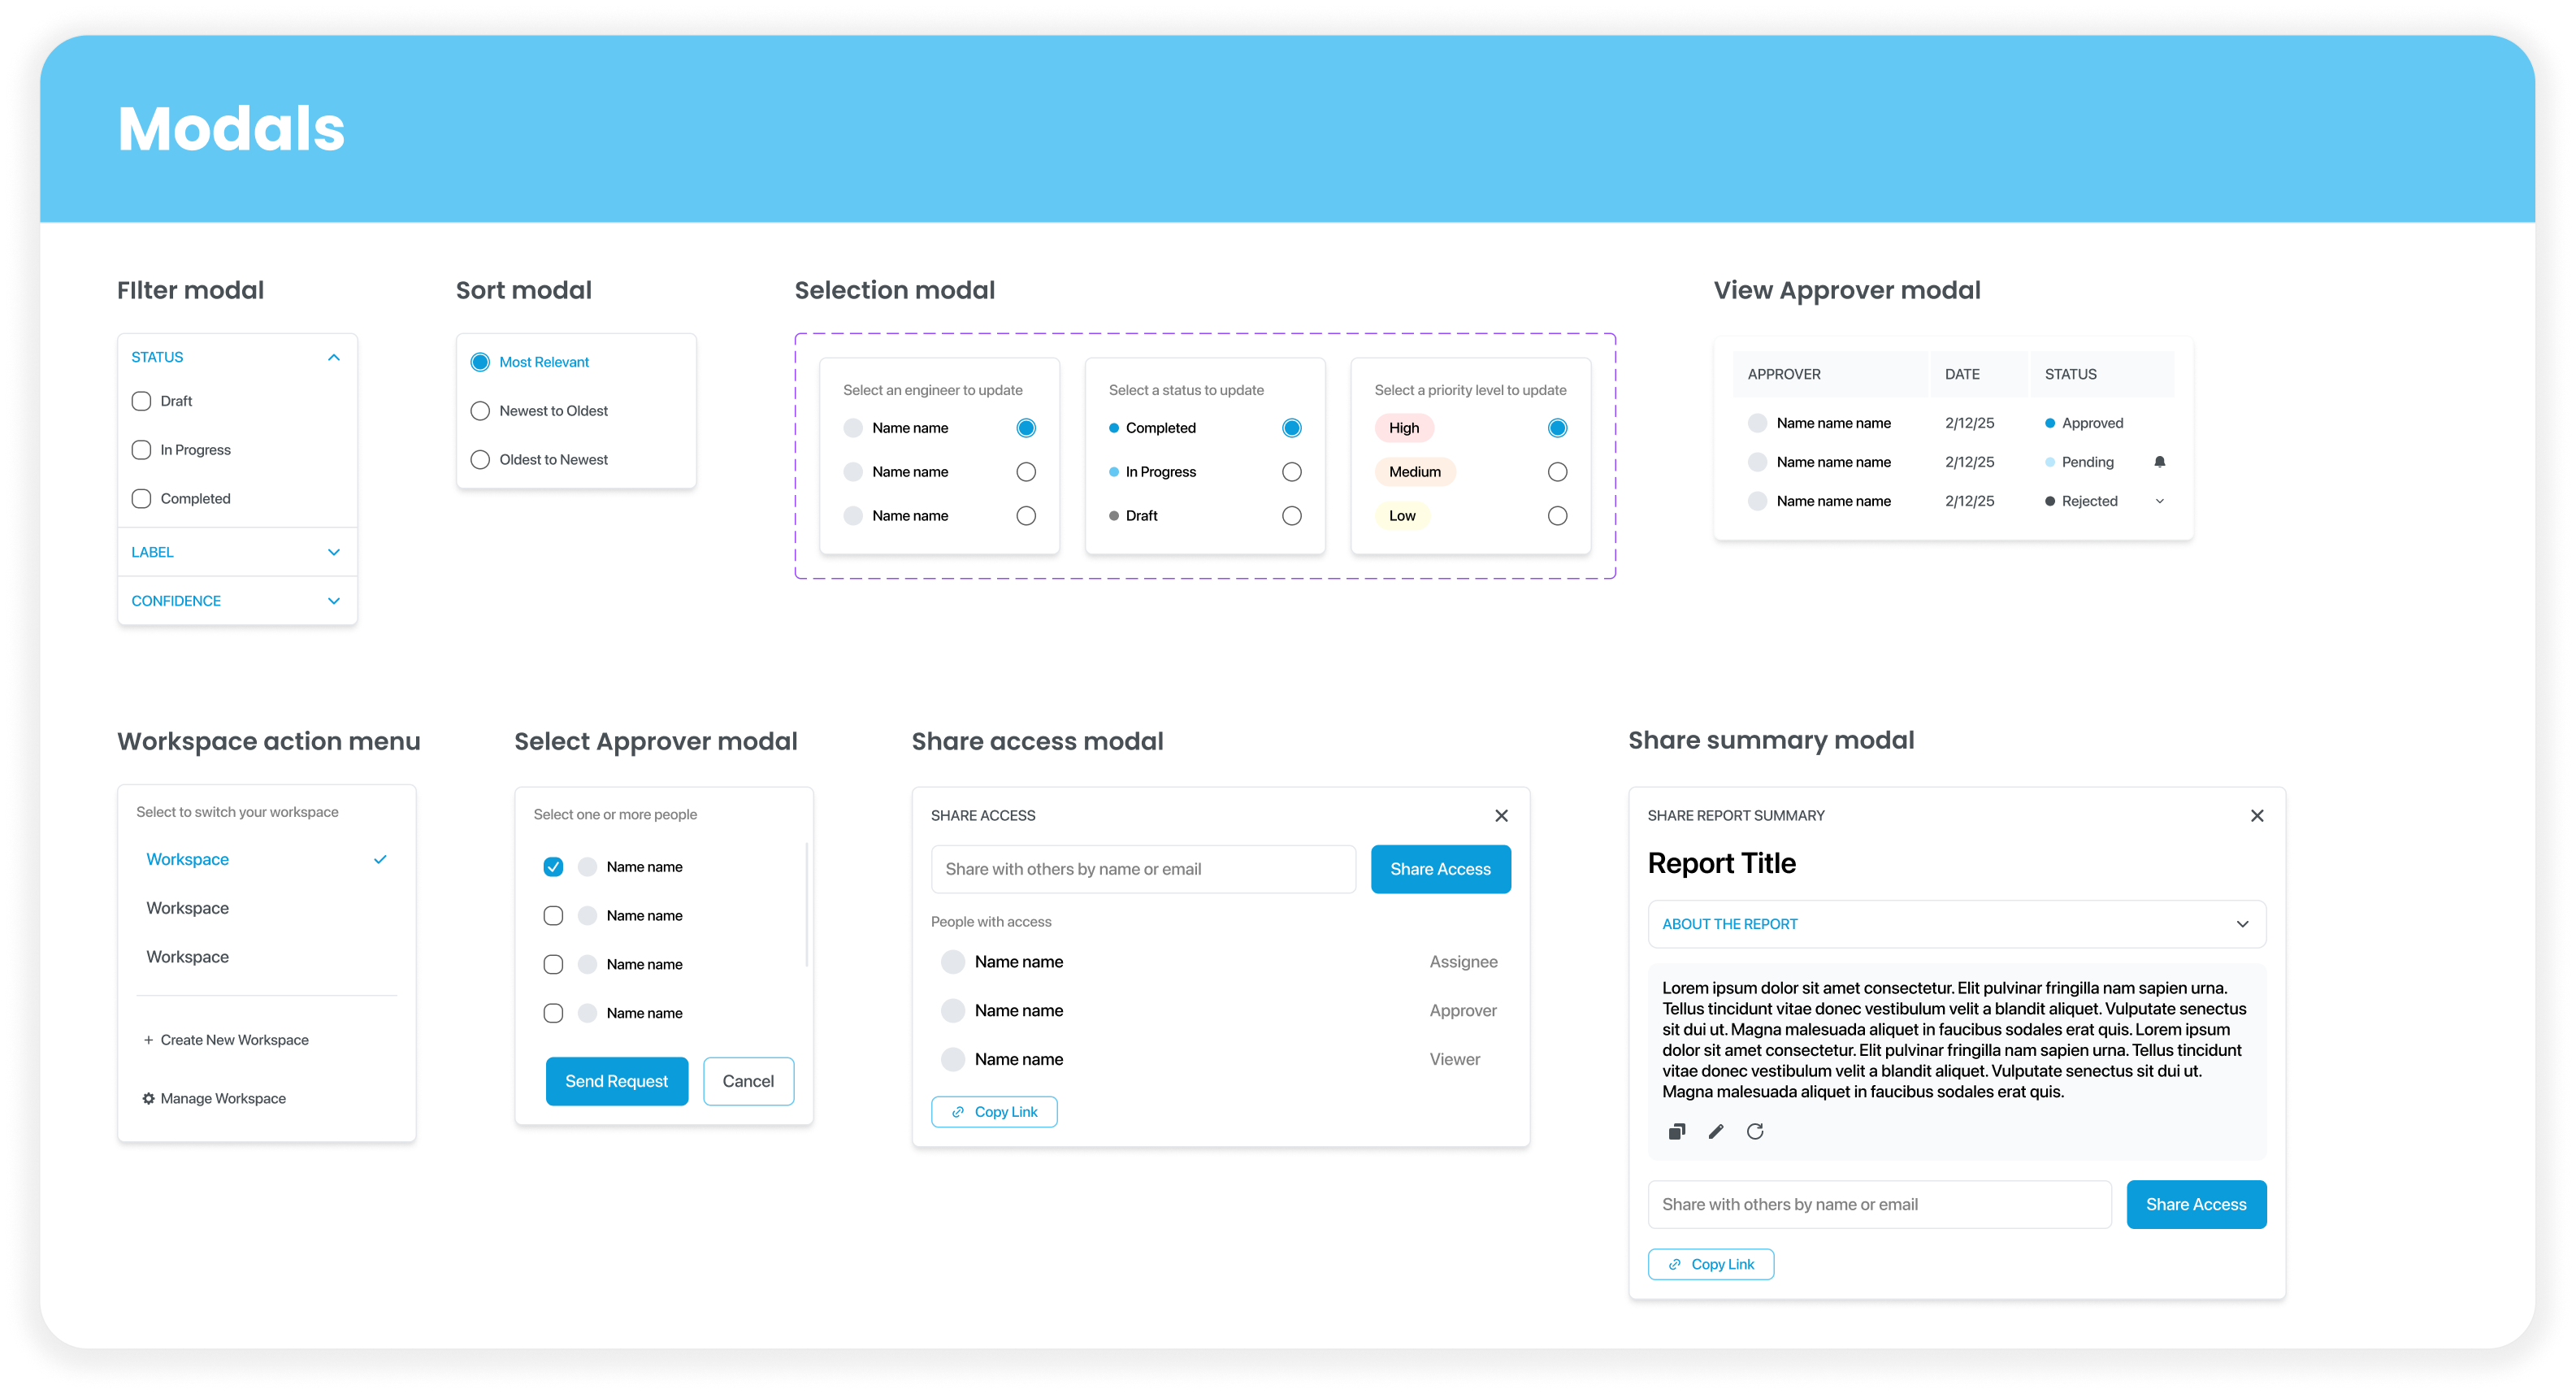Choose Manage Workspace from the menu
The image size is (2576, 1394).
[x=222, y=1098]
